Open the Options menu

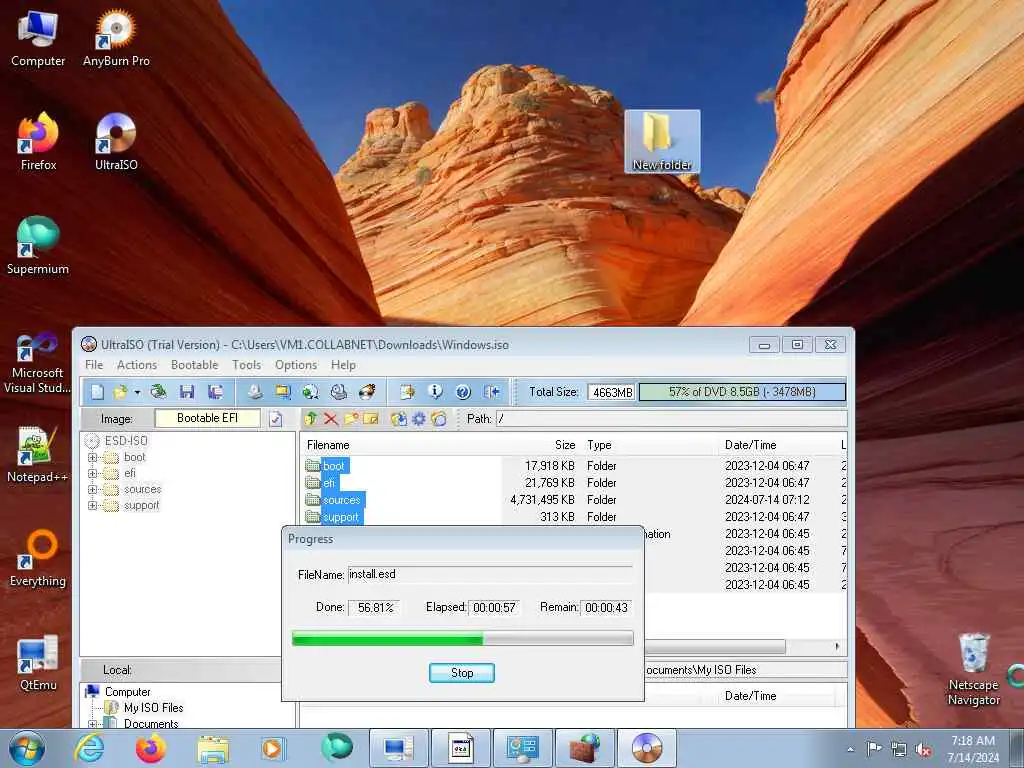coord(296,365)
